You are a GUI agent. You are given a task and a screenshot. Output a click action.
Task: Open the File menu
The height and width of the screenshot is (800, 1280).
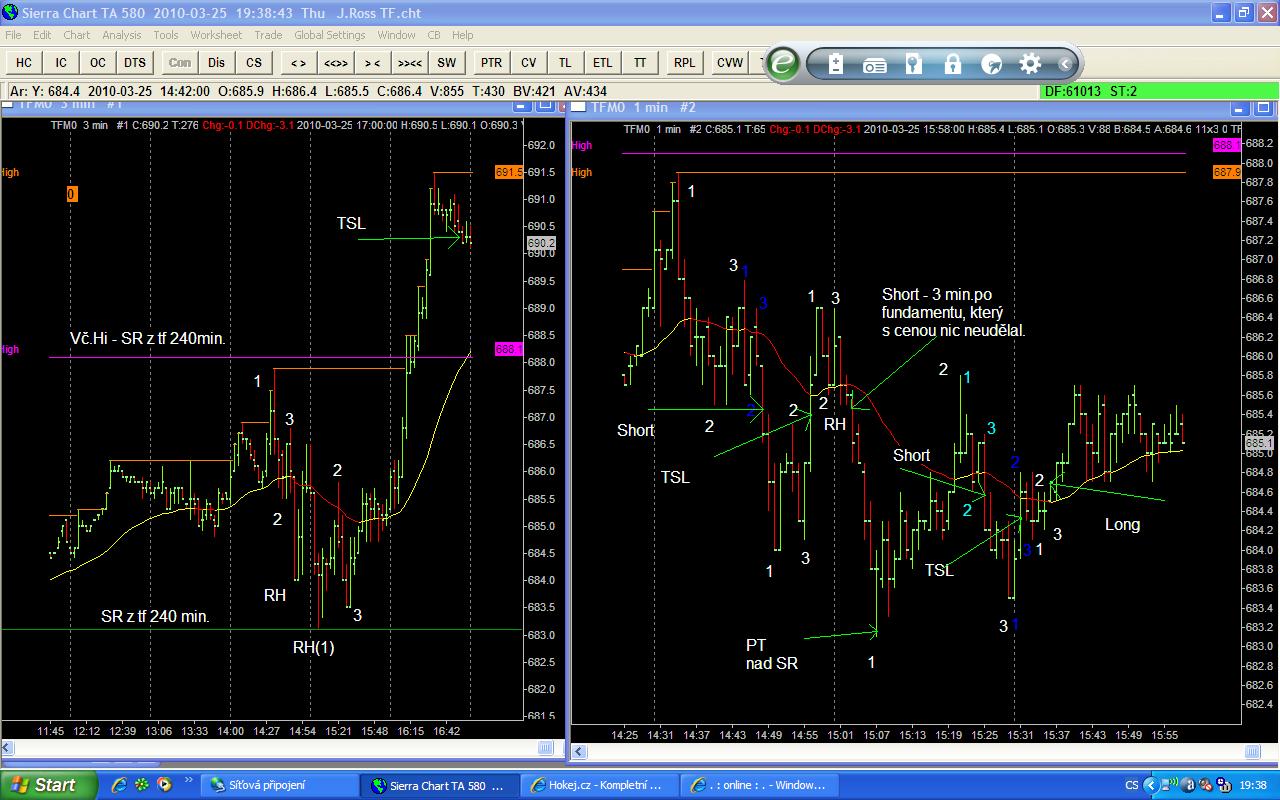(13, 35)
